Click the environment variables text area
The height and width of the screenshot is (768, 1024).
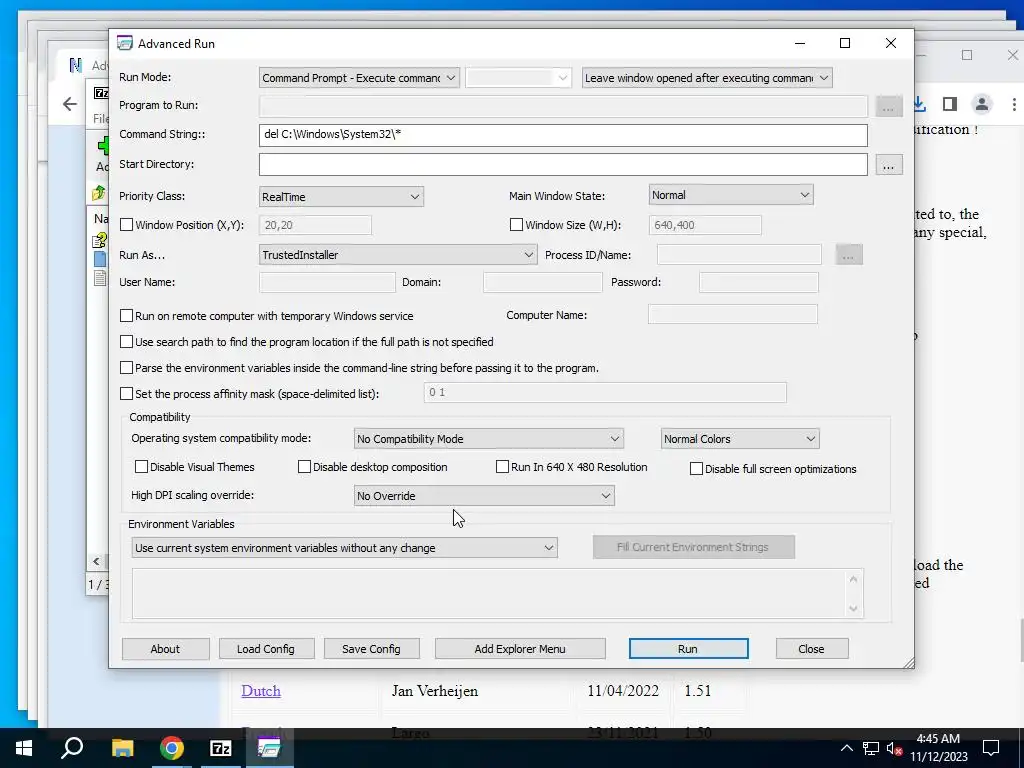pos(498,593)
